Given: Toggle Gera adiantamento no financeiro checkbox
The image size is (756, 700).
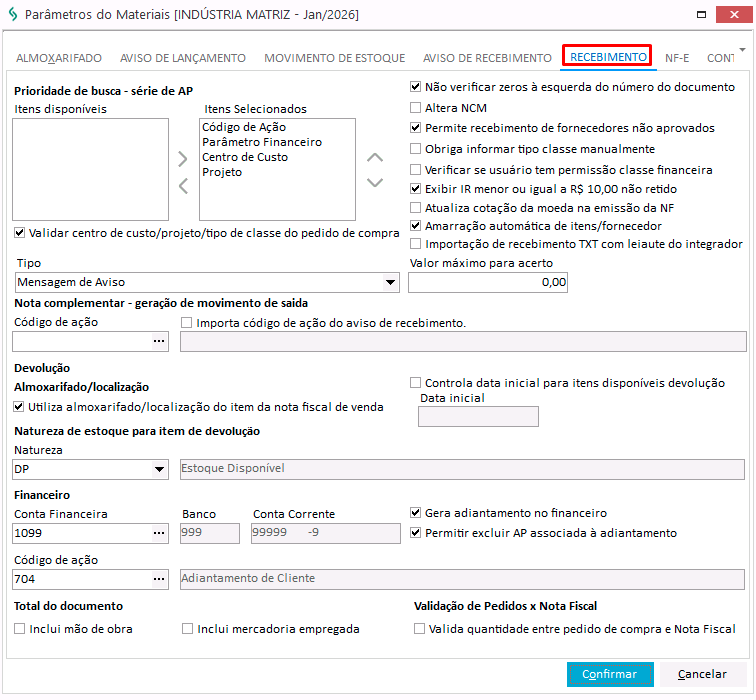Looking at the screenshot, I should point(415,512).
